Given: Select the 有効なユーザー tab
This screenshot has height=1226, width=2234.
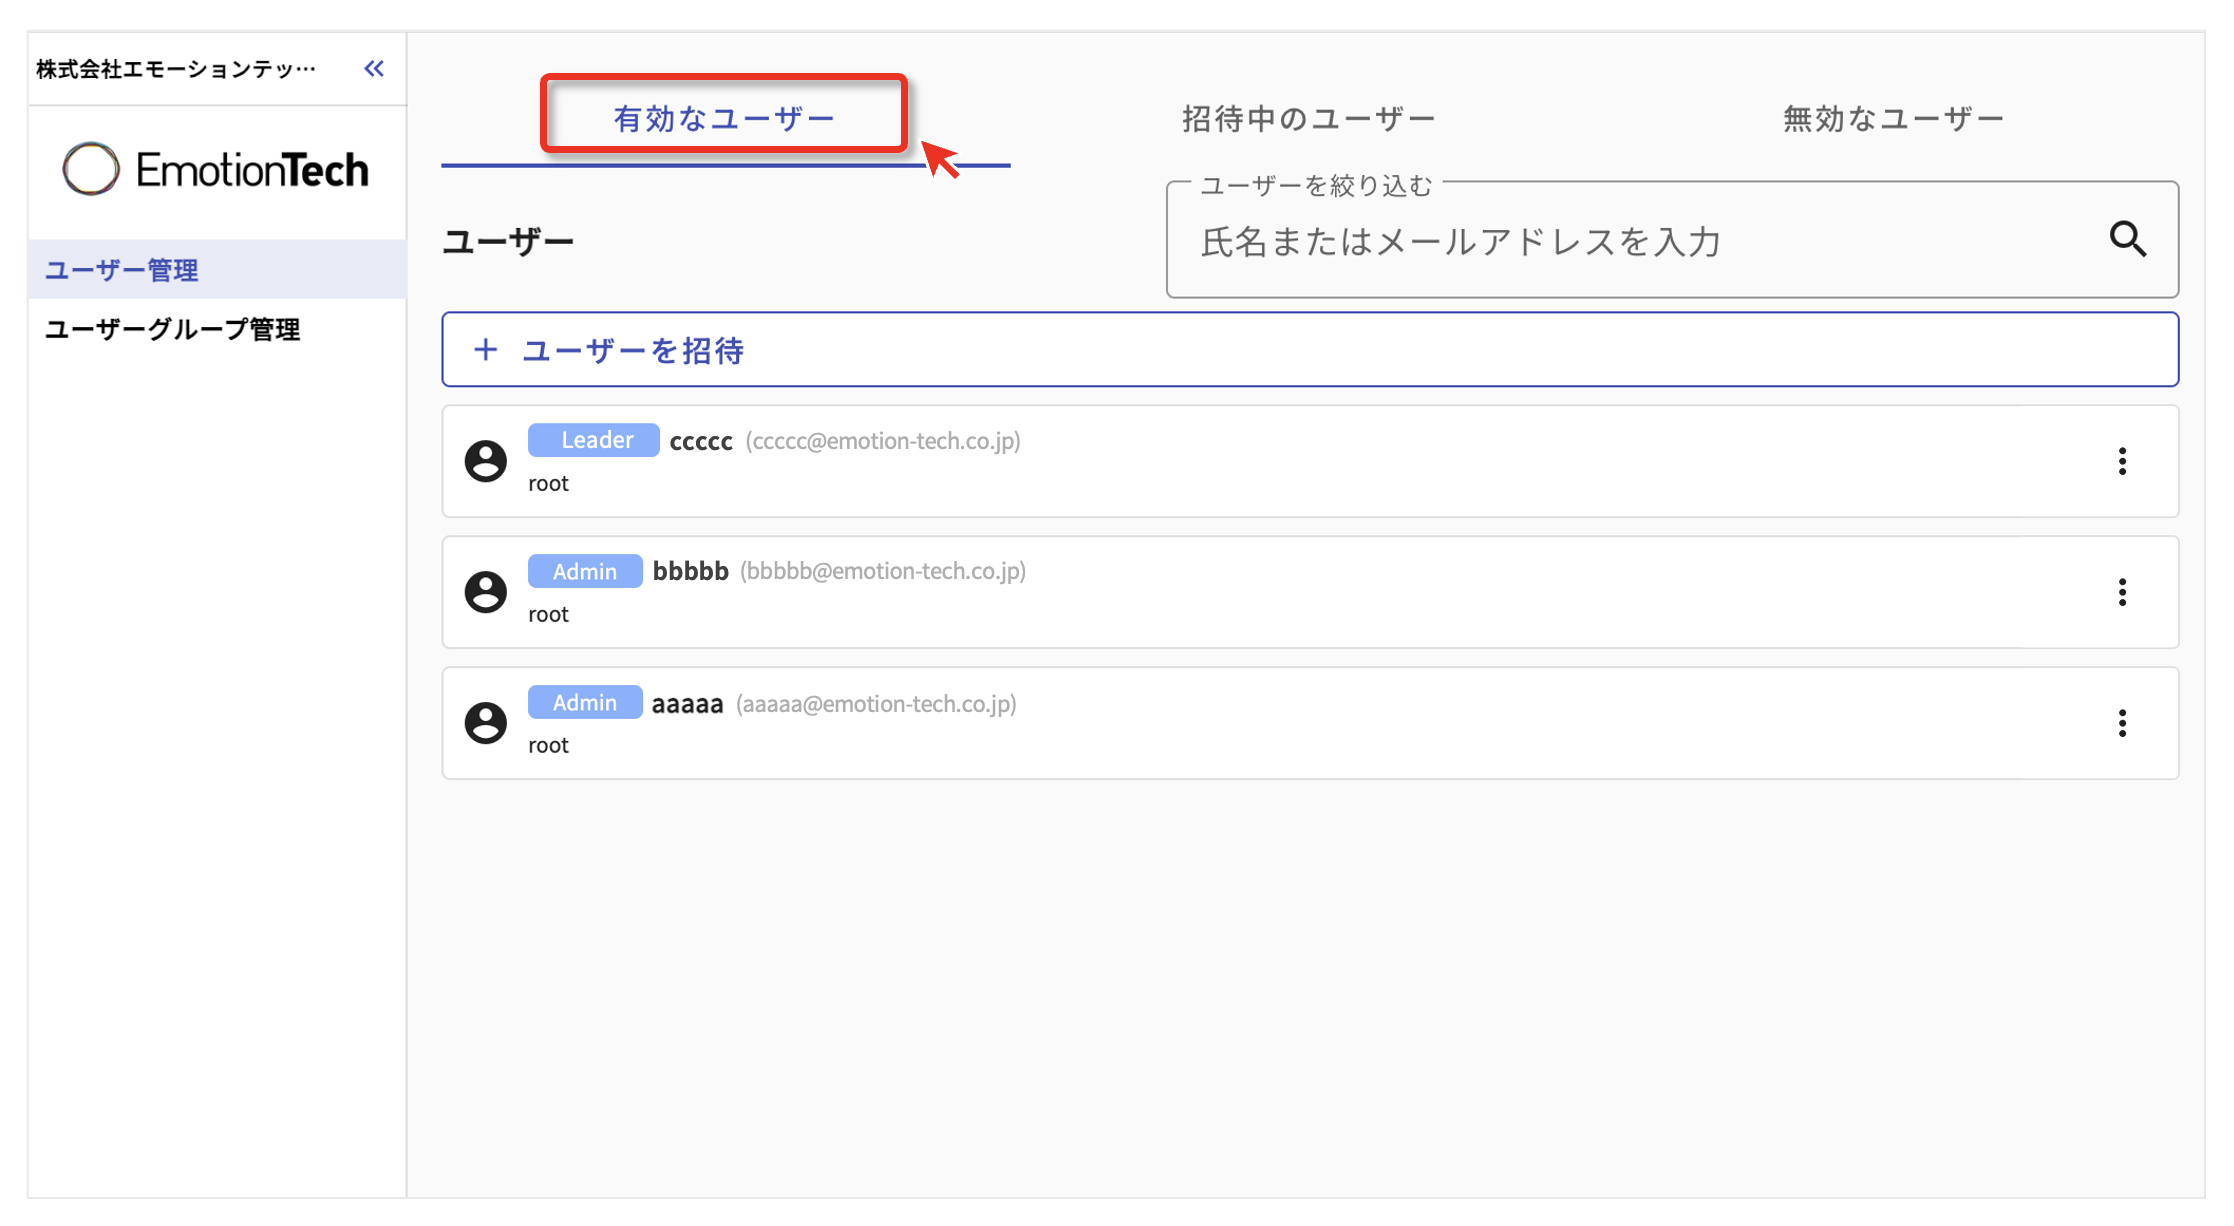Looking at the screenshot, I should [x=724, y=119].
